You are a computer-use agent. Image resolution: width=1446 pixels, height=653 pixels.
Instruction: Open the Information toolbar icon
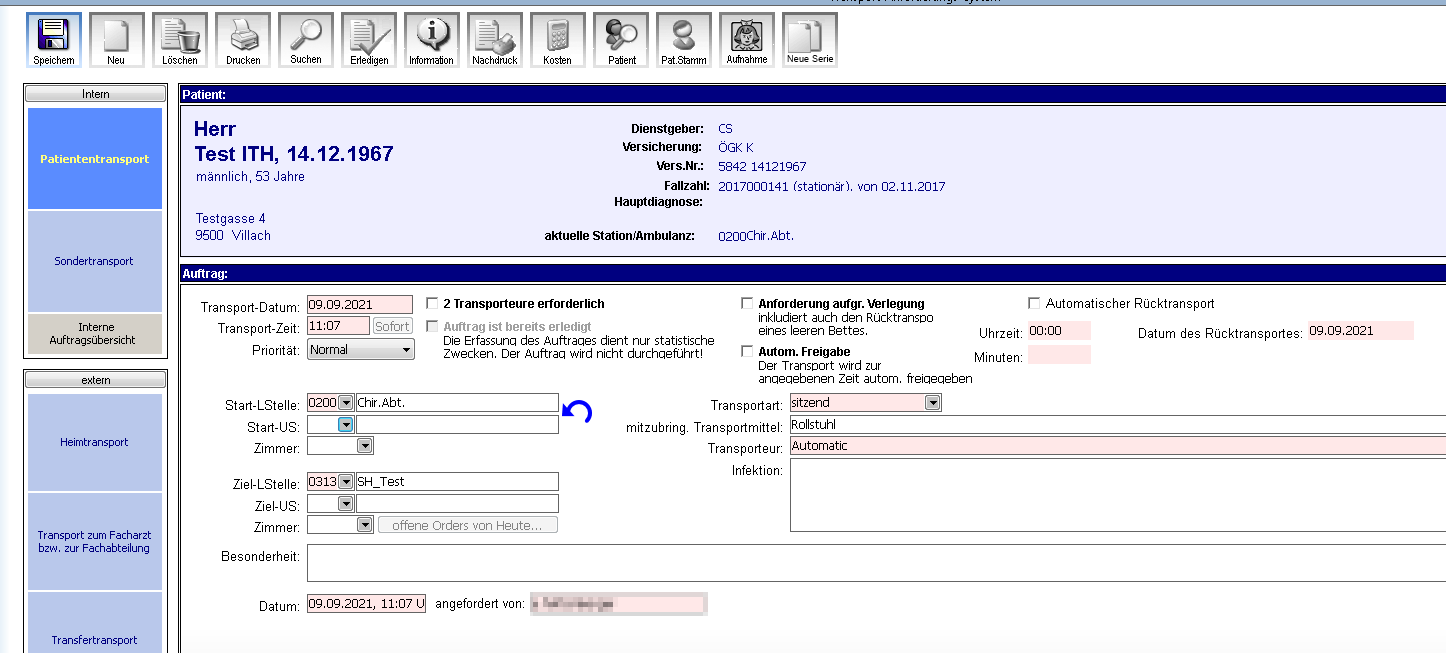[432, 40]
